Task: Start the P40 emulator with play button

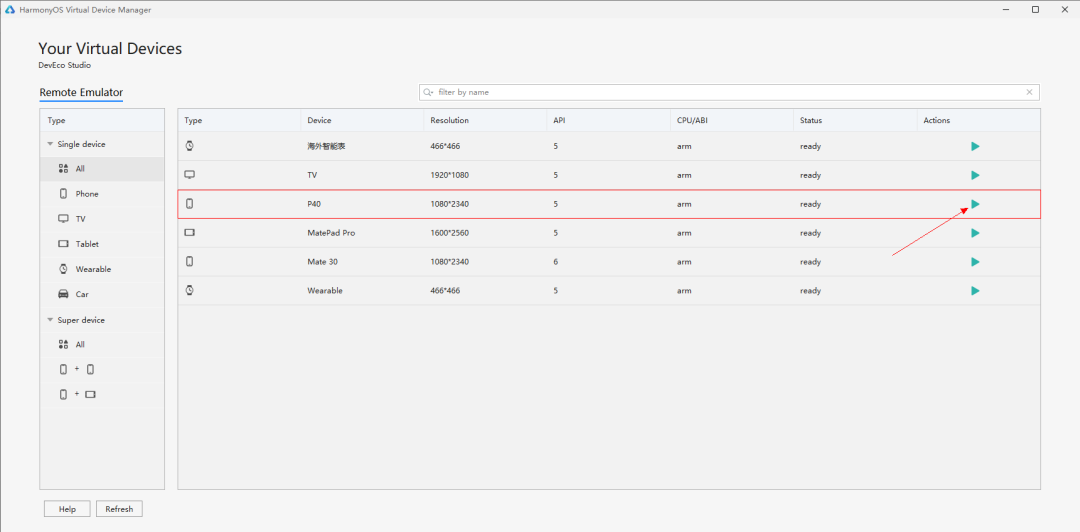Action: point(975,204)
